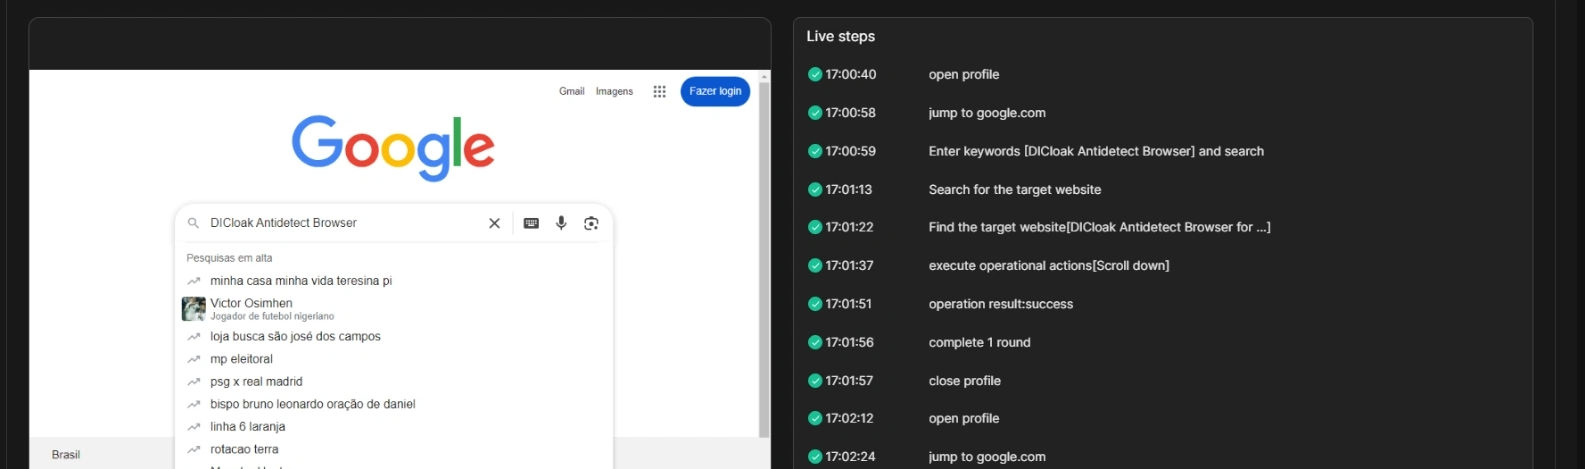Open the Imagens link
This screenshot has width=1585, height=469.
pyautogui.click(x=614, y=91)
